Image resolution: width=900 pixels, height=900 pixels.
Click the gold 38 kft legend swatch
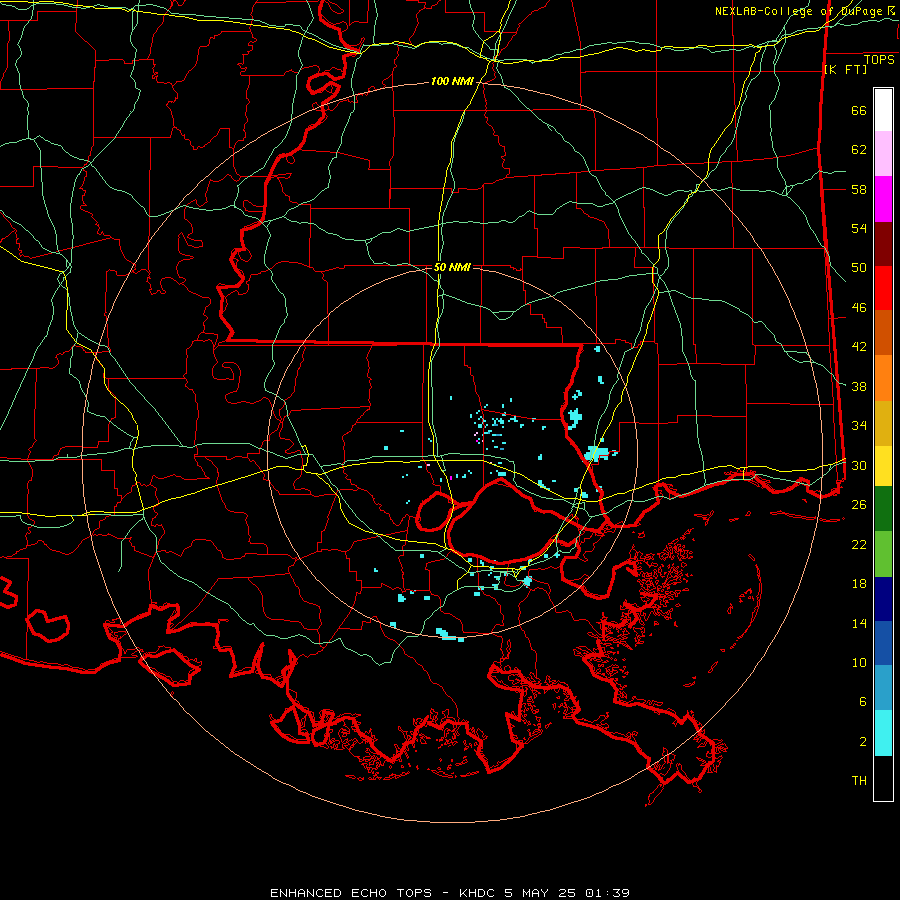coord(883,423)
